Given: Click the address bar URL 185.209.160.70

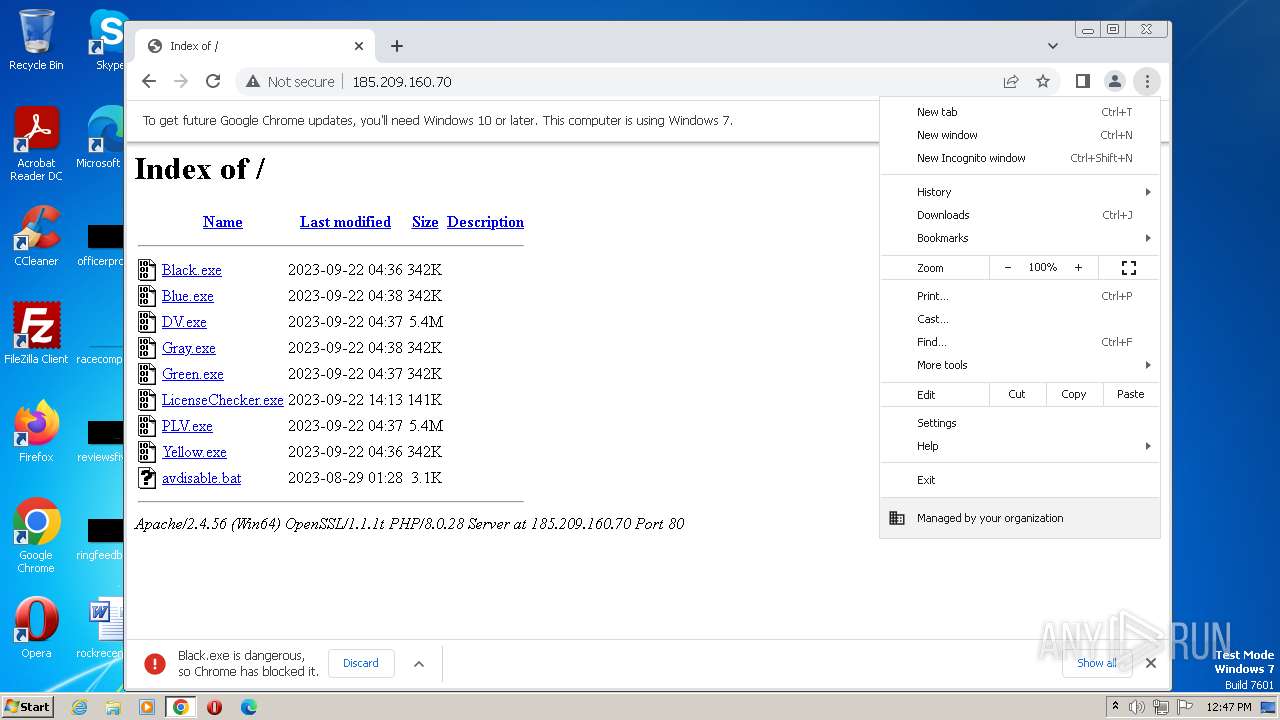Looking at the screenshot, I should click(x=402, y=82).
